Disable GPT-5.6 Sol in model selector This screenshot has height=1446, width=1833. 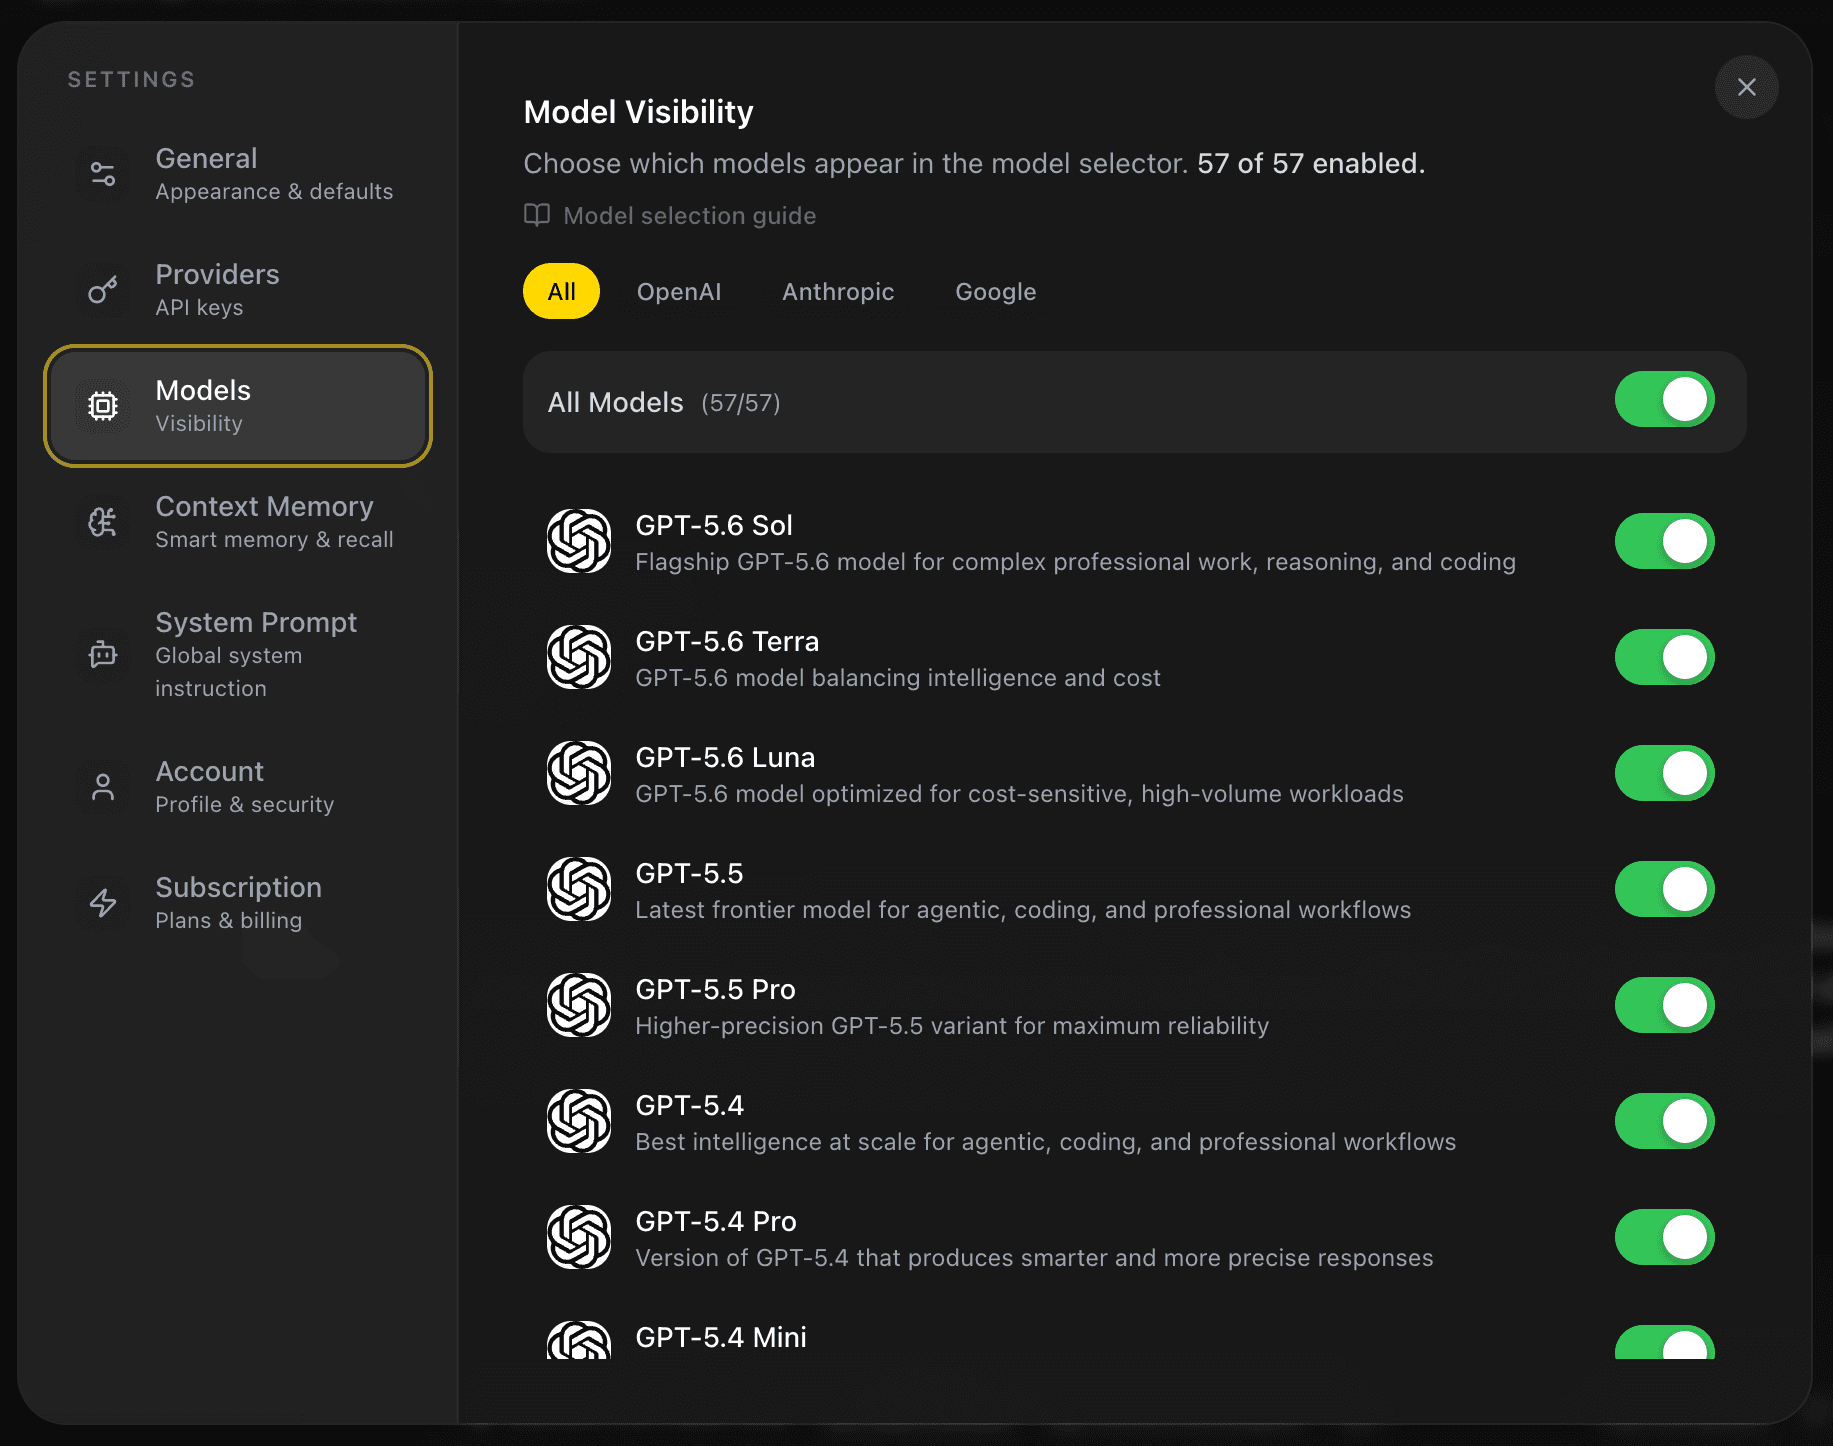point(1665,541)
